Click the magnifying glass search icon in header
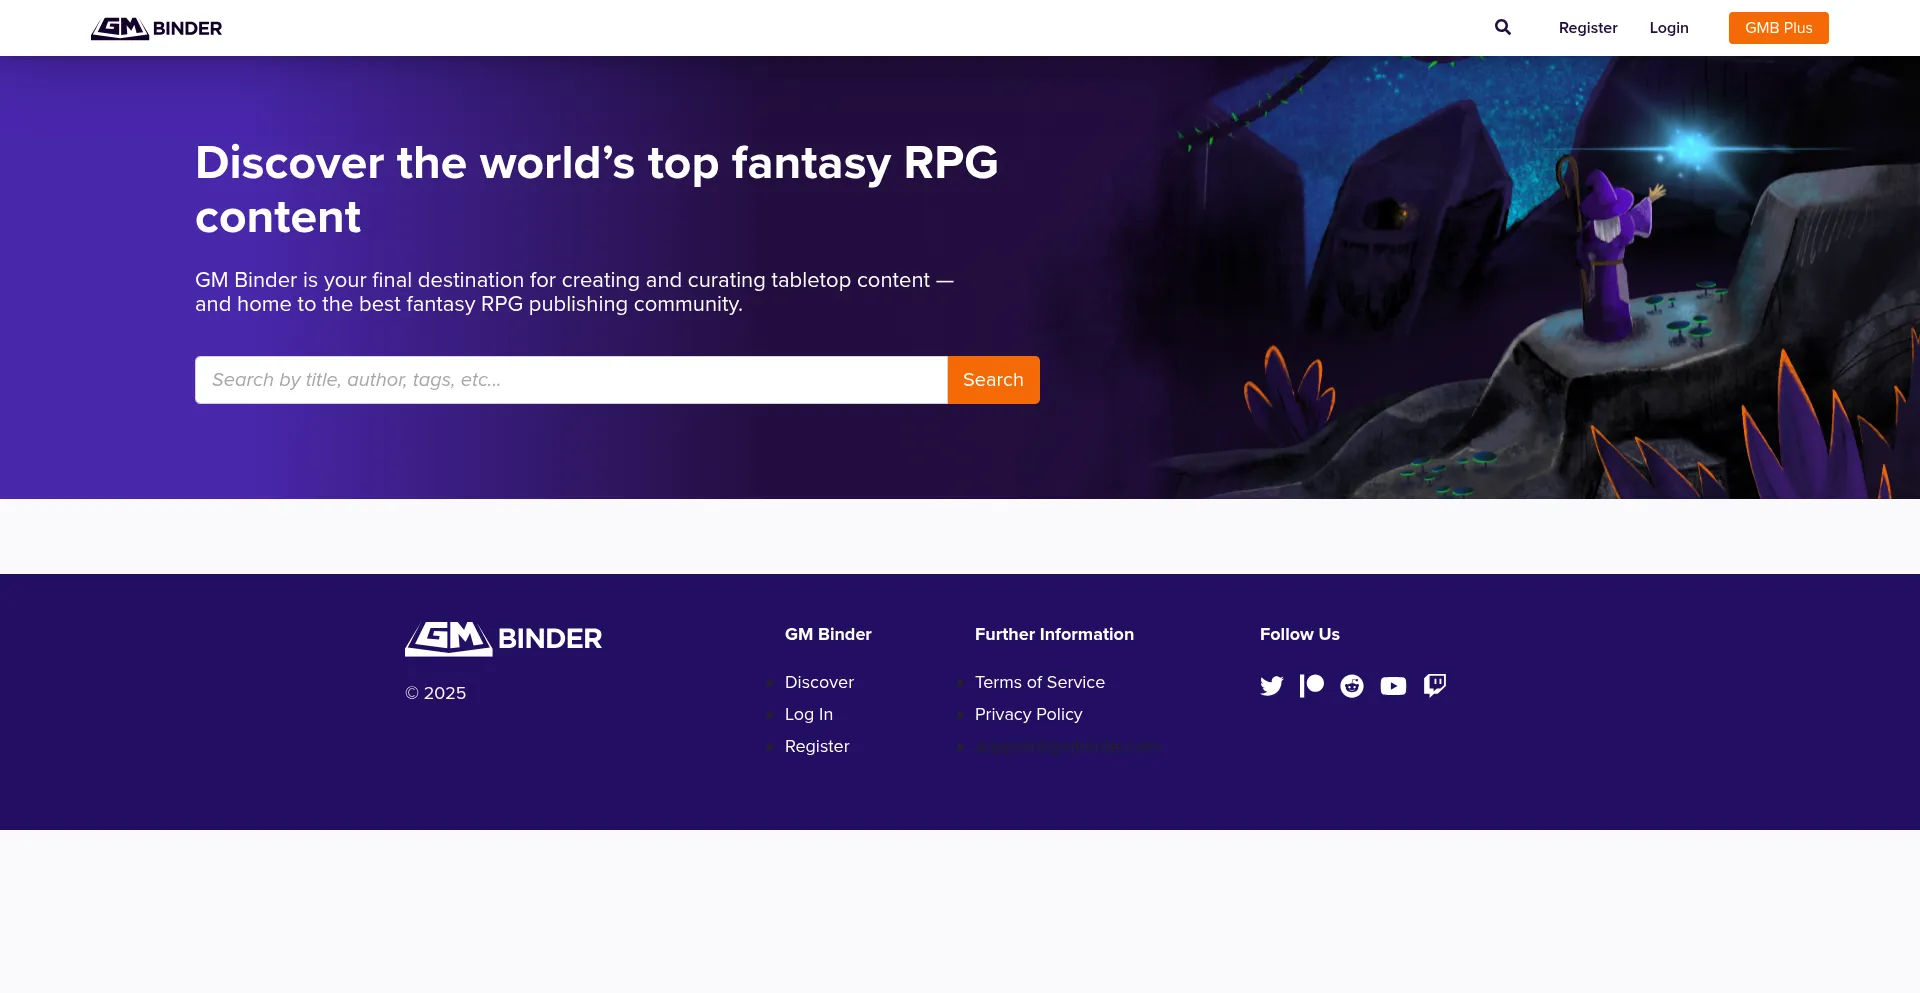 coord(1502,28)
